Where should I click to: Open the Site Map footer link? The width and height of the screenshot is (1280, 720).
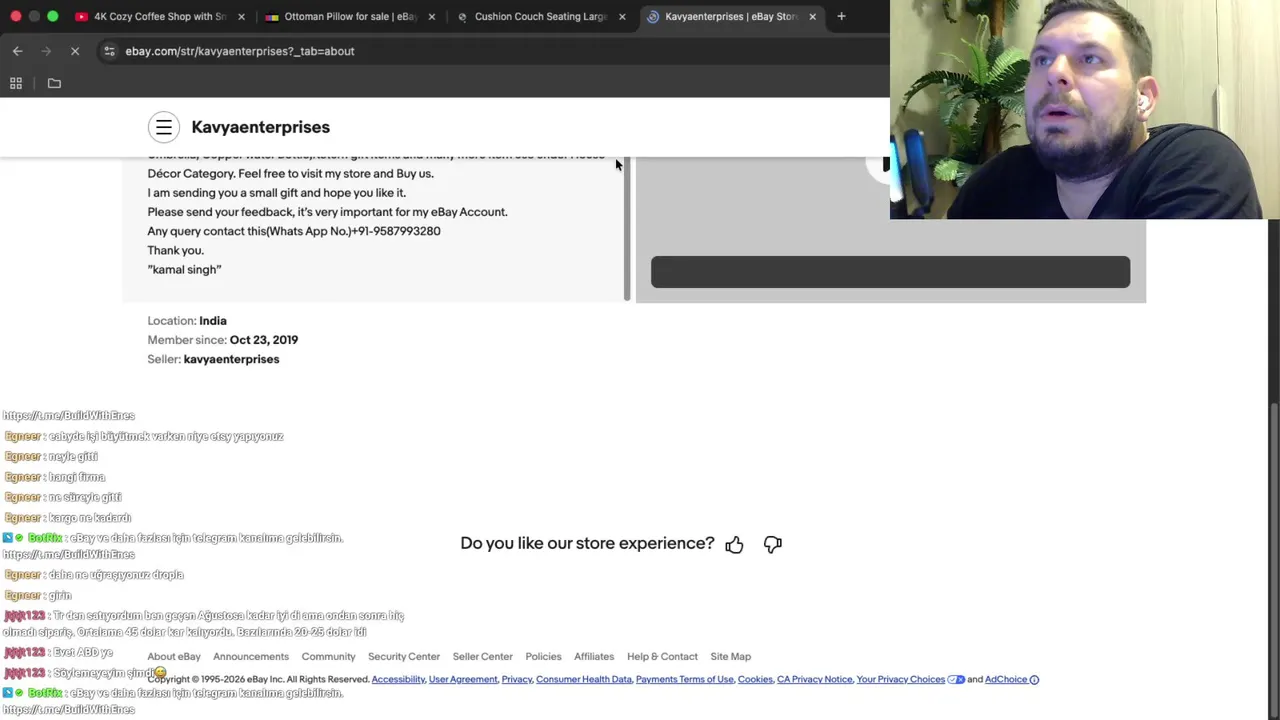(x=730, y=657)
